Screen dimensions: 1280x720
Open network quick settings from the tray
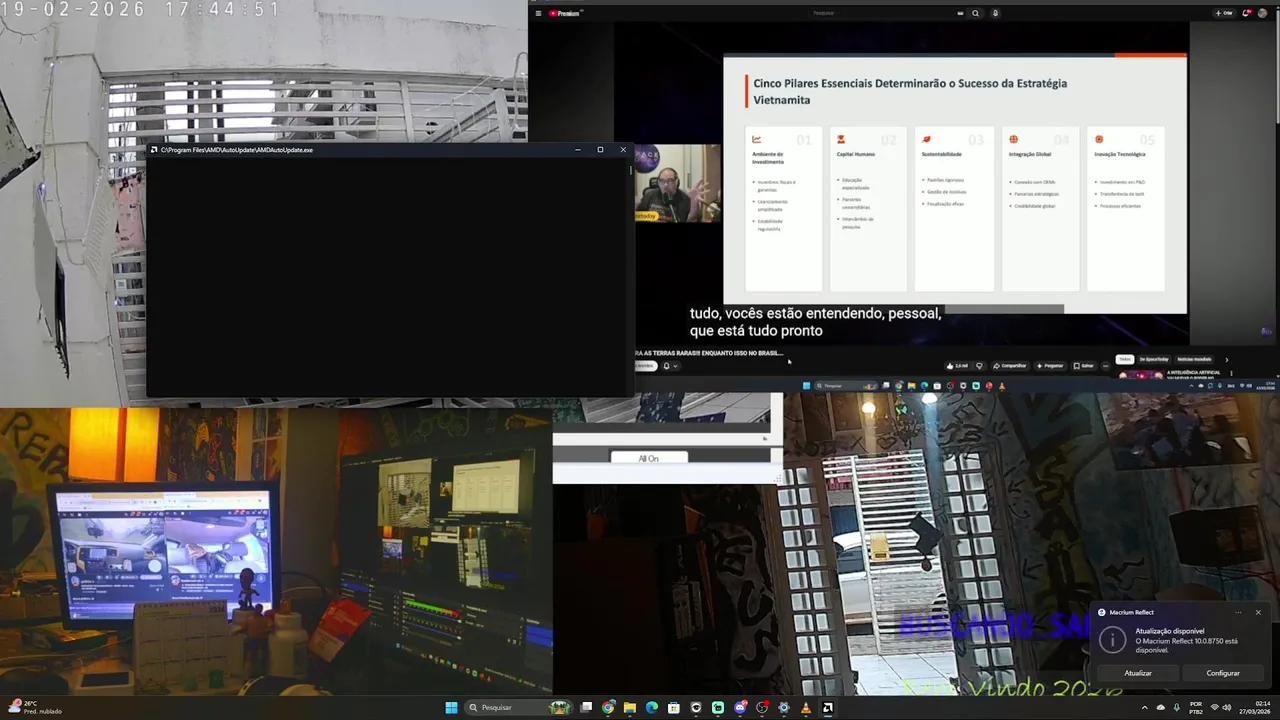tap(1216, 707)
